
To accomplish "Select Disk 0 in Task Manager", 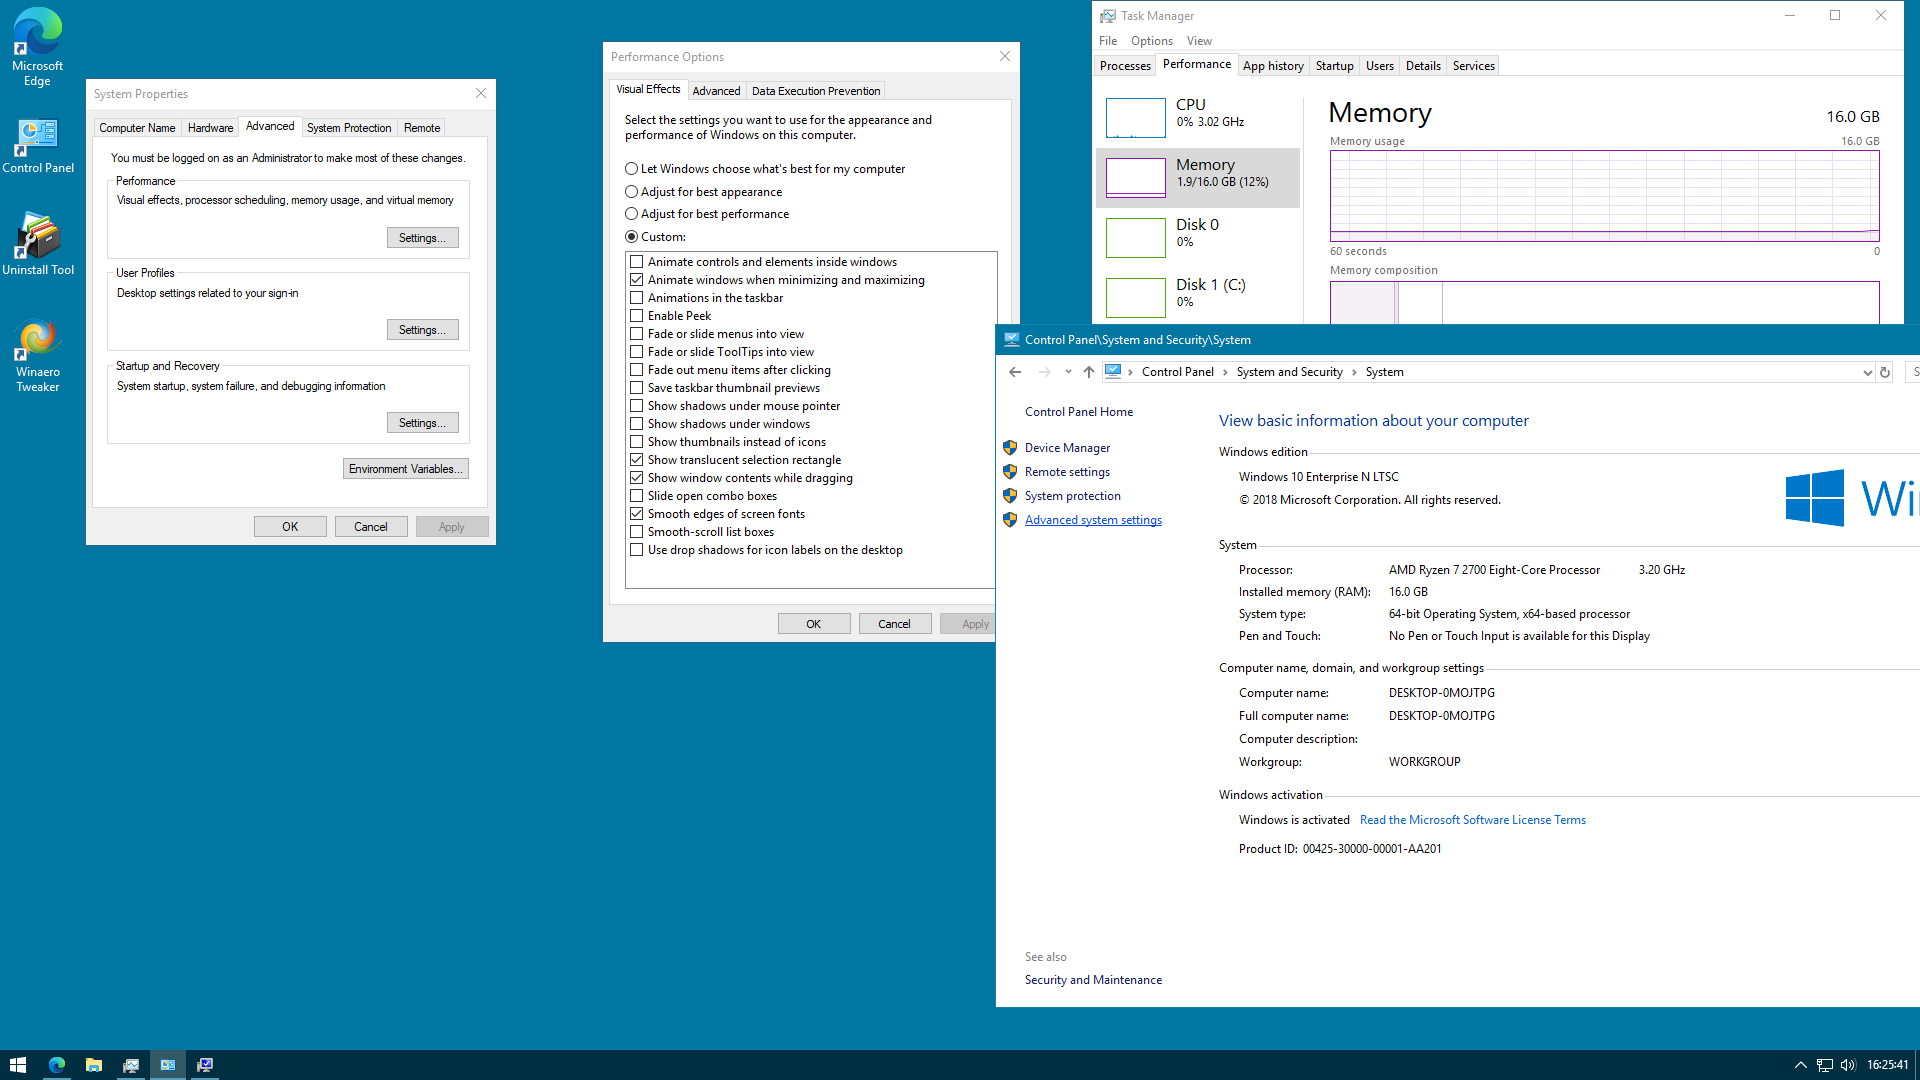I will 1197,238.
